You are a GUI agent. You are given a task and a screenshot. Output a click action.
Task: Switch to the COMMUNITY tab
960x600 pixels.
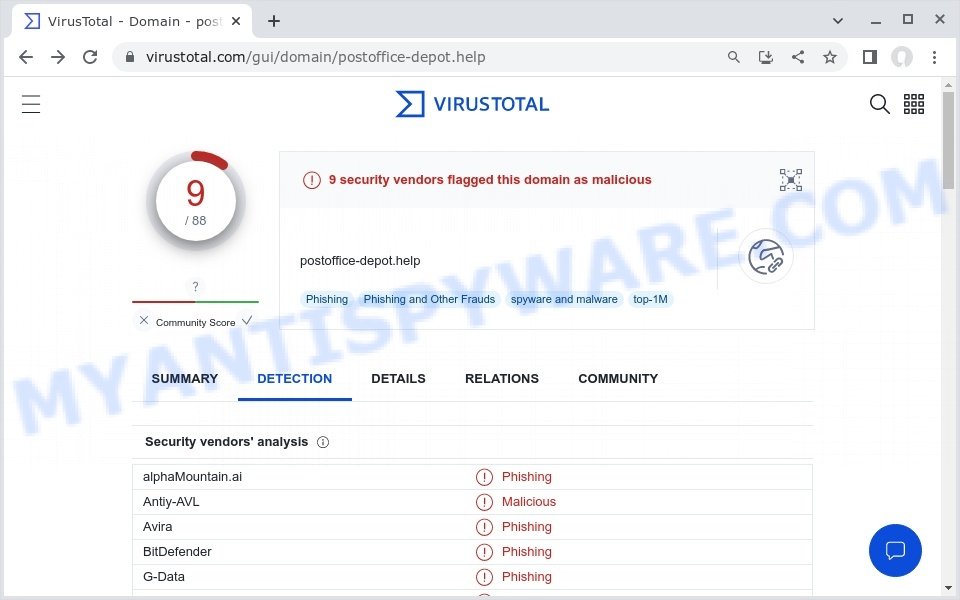[618, 379]
